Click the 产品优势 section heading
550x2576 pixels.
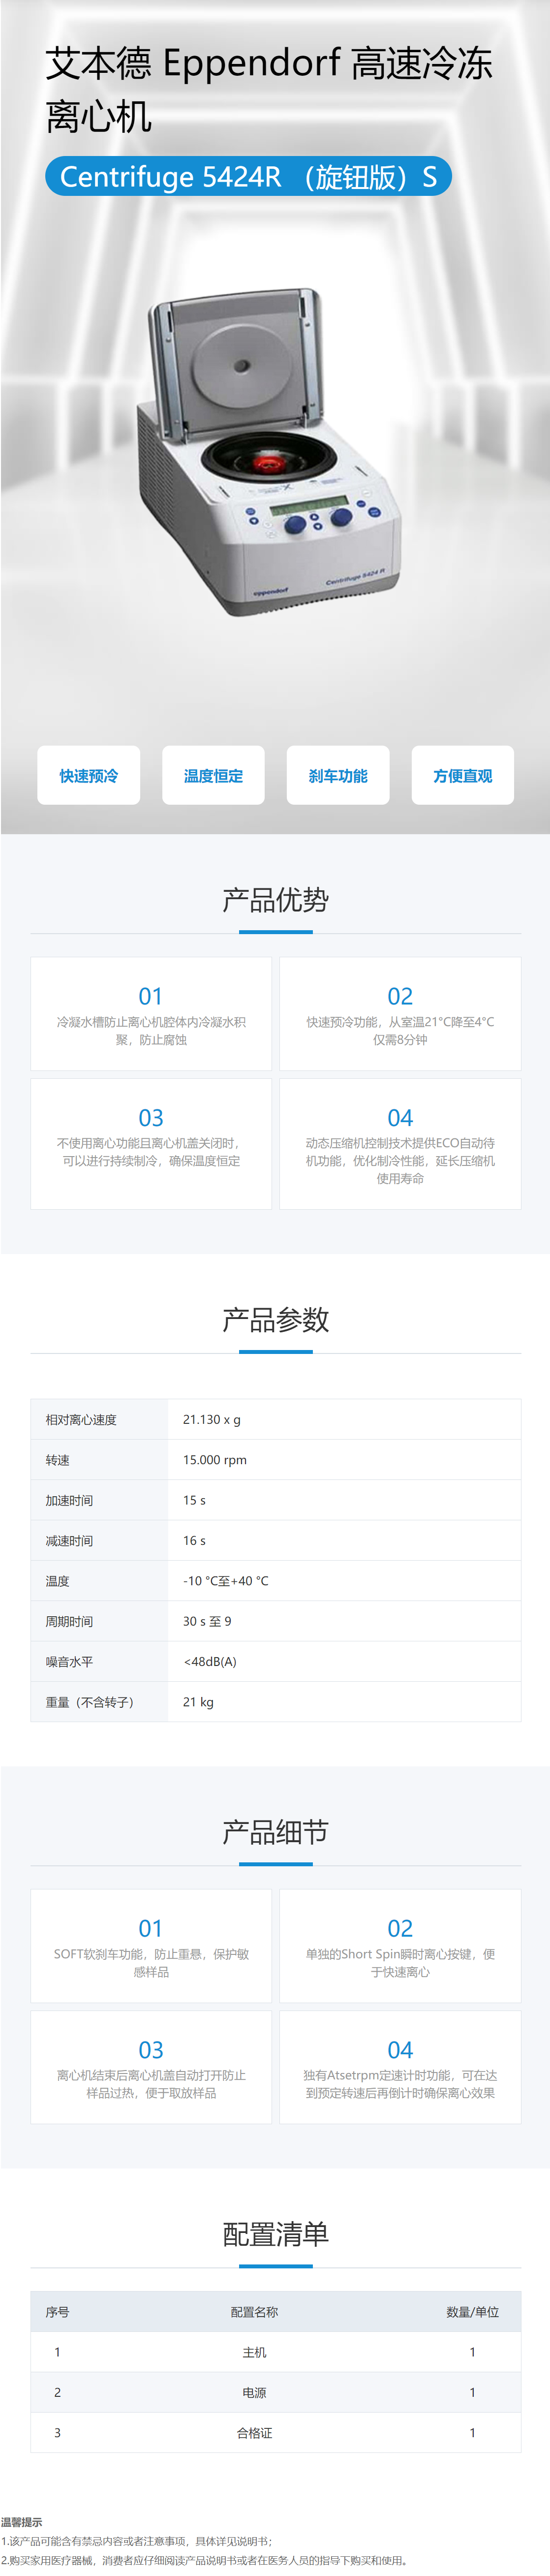[x=275, y=900]
